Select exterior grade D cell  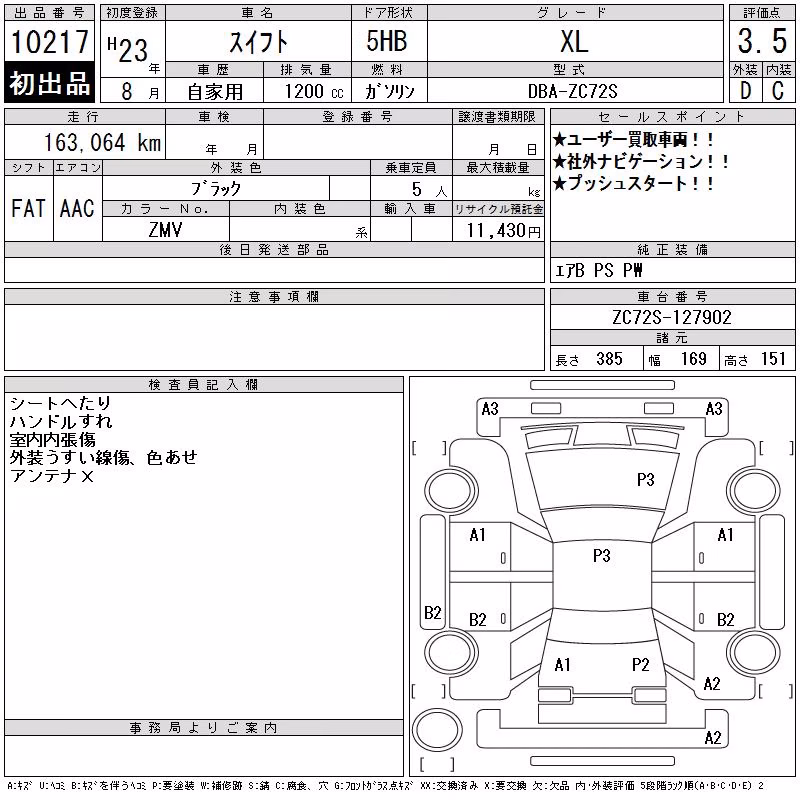click(745, 91)
